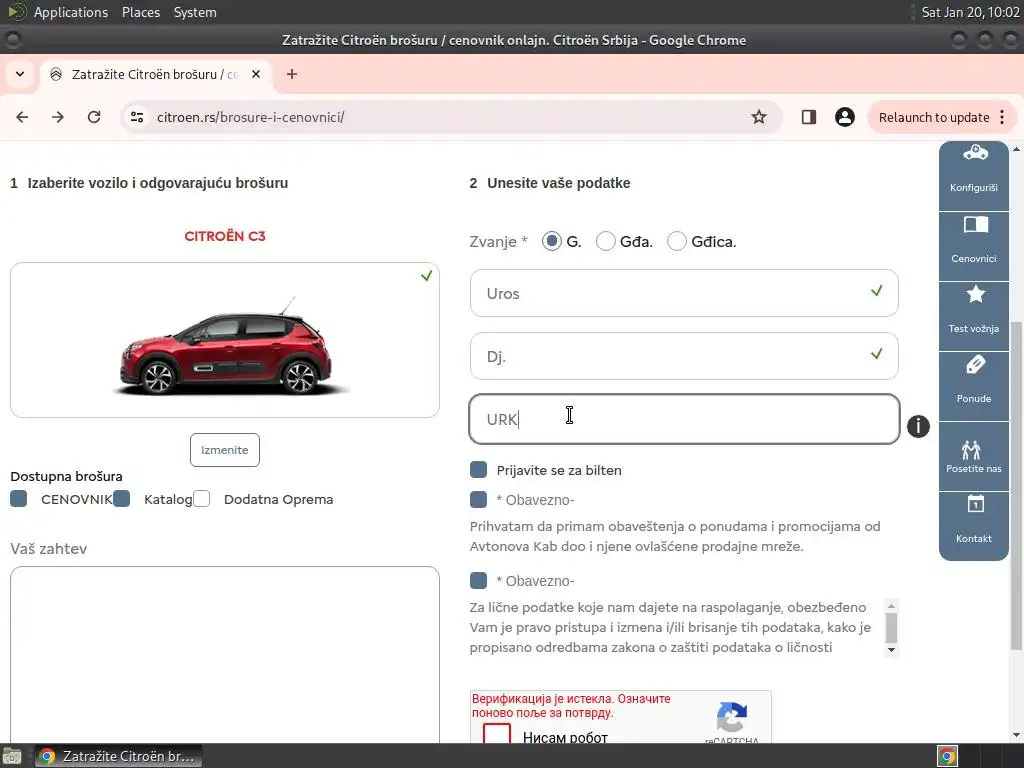This screenshot has height=768, width=1024.
Task: Click the Dostupna brošura label
Action: [66, 476]
